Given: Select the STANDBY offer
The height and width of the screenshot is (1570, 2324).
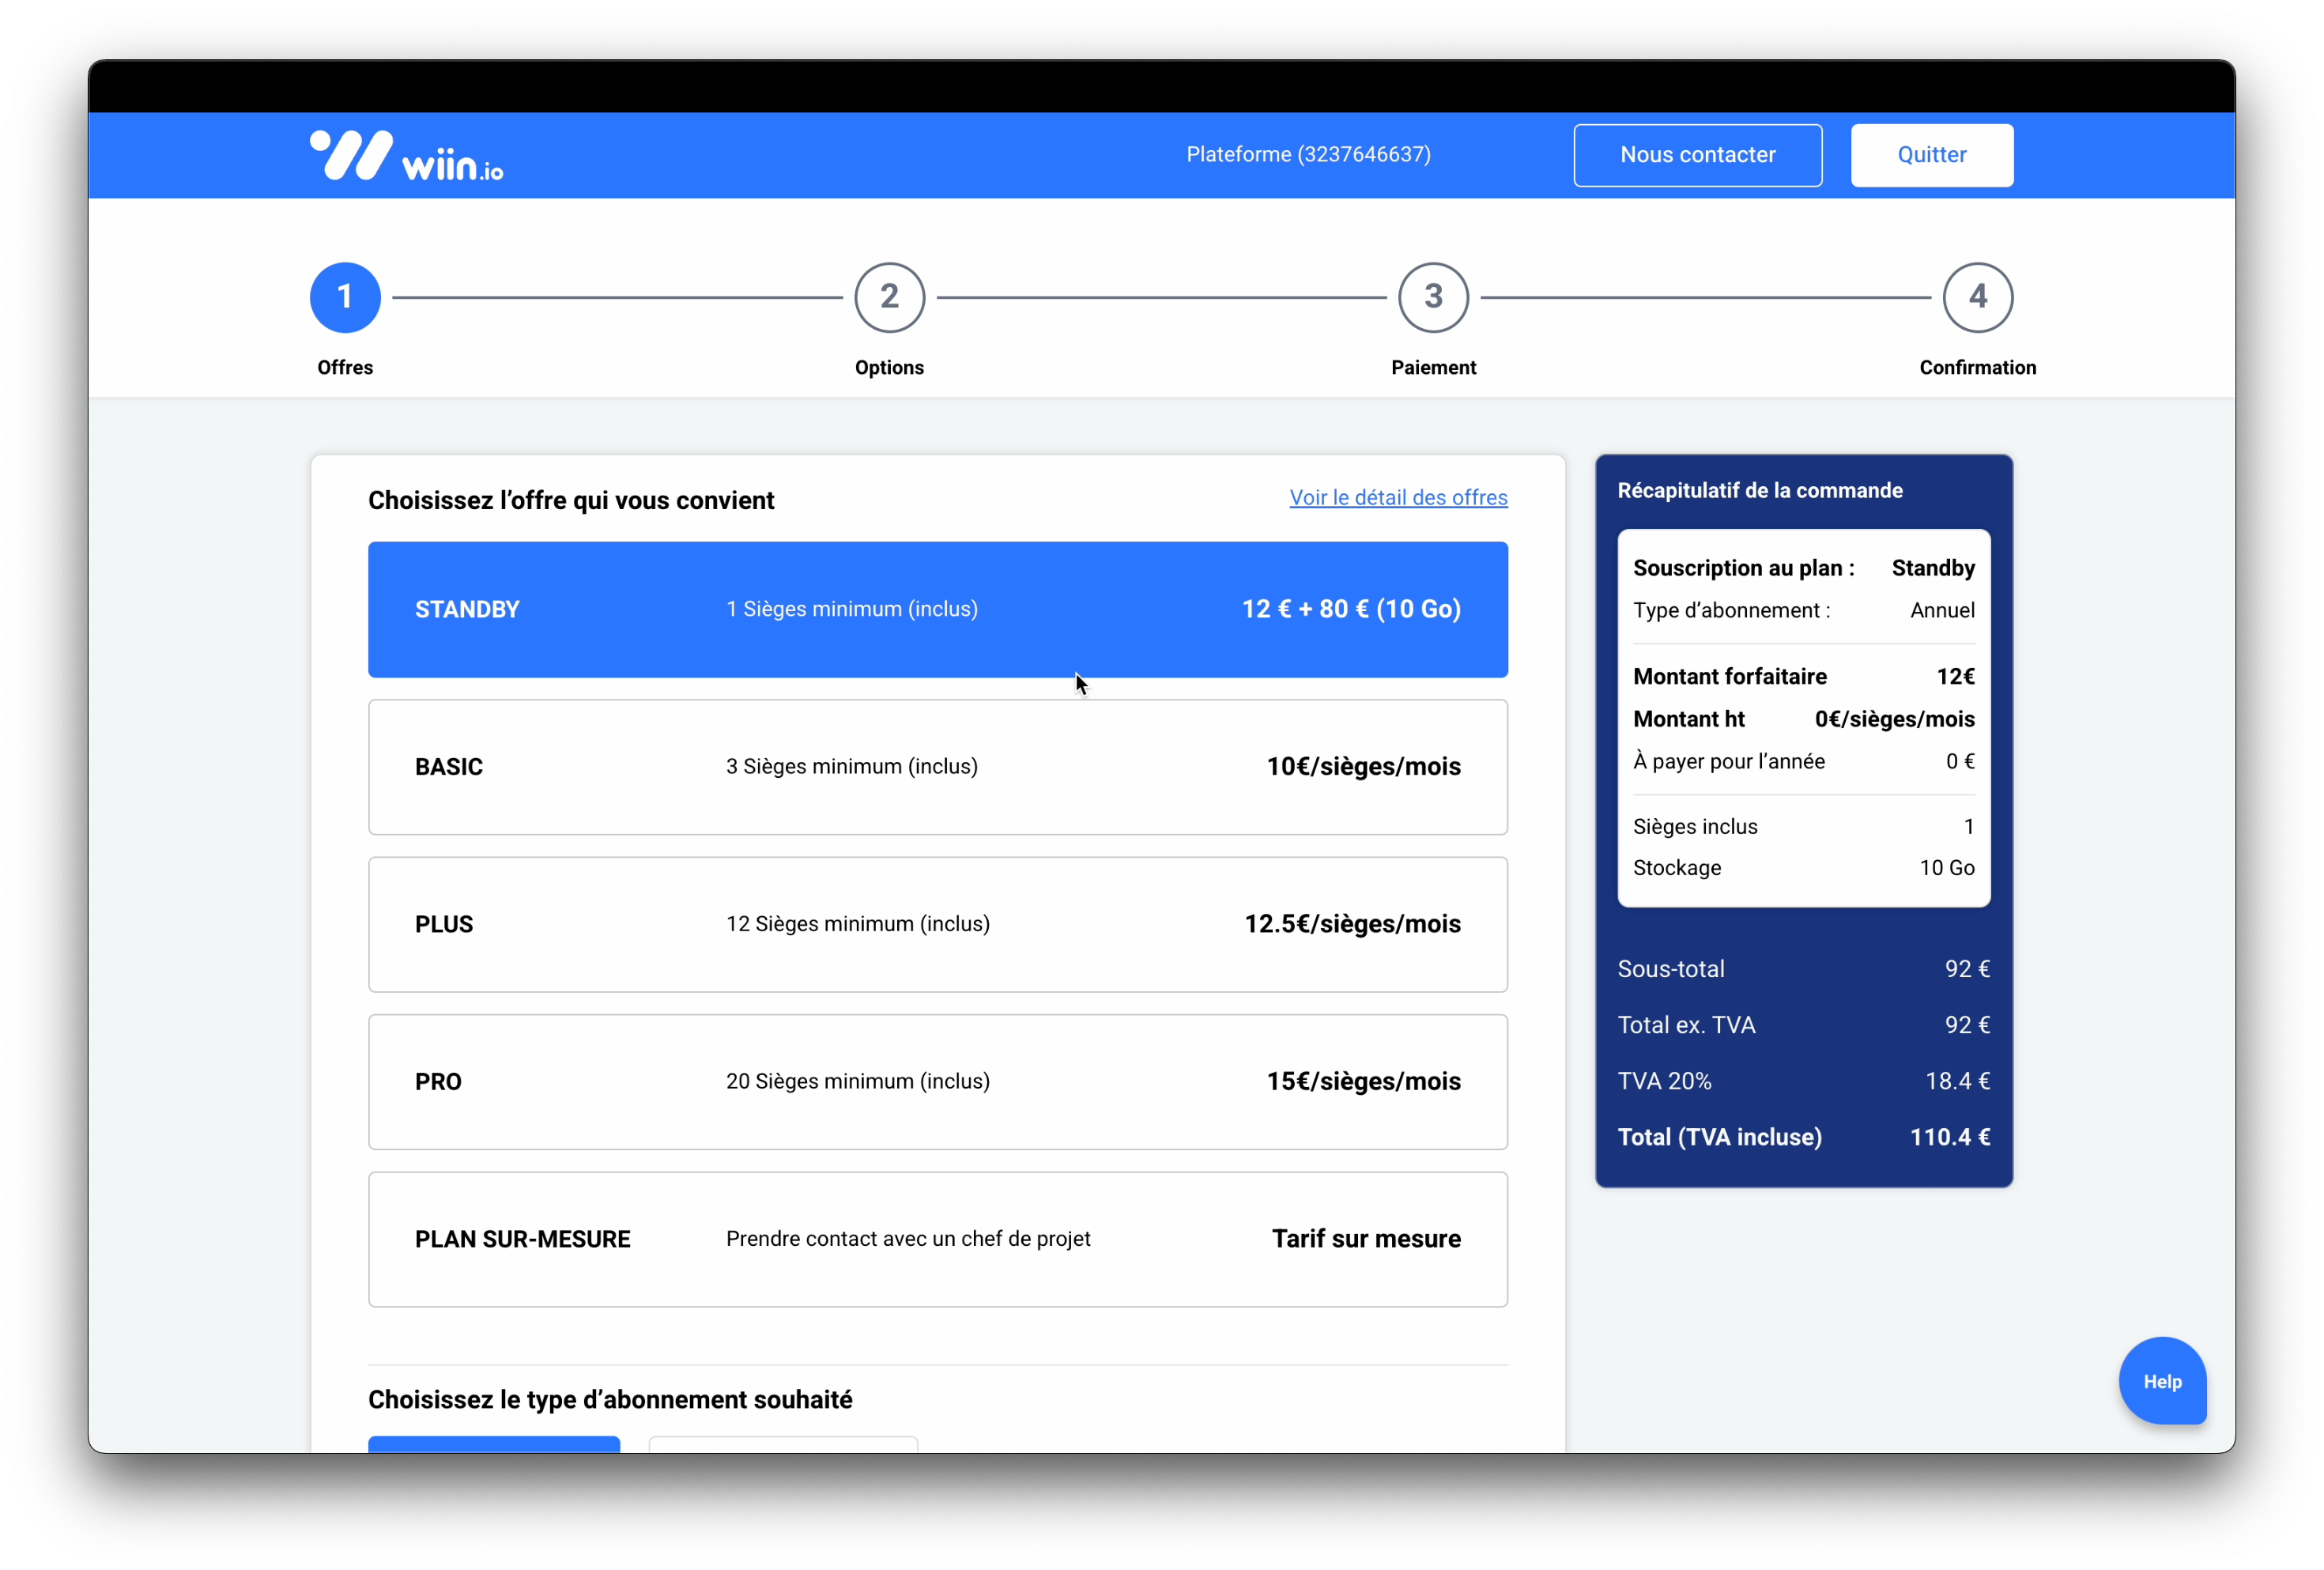Looking at the screenshot, I should 937,609.
